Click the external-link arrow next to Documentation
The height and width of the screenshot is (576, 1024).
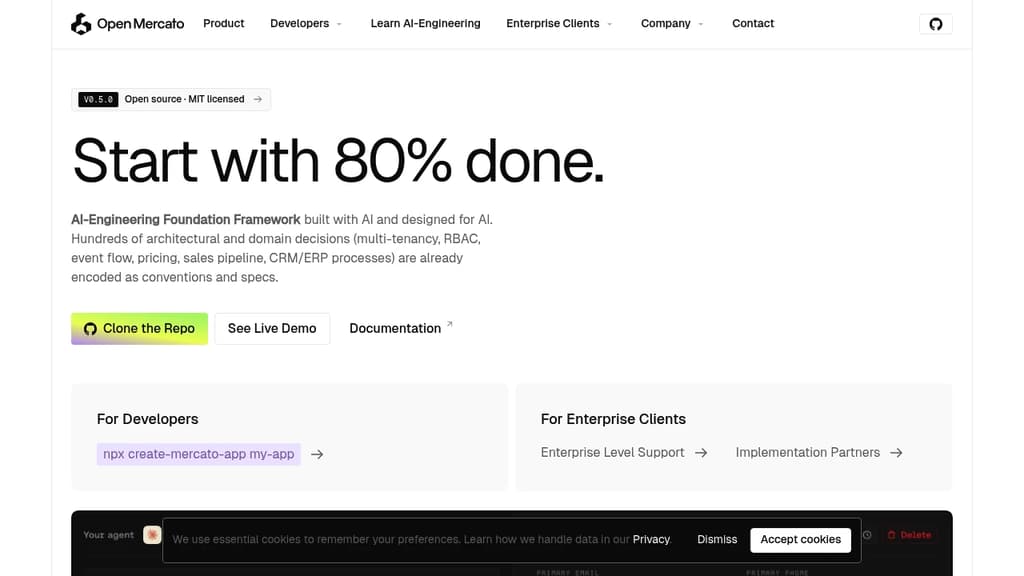point(449,324)
